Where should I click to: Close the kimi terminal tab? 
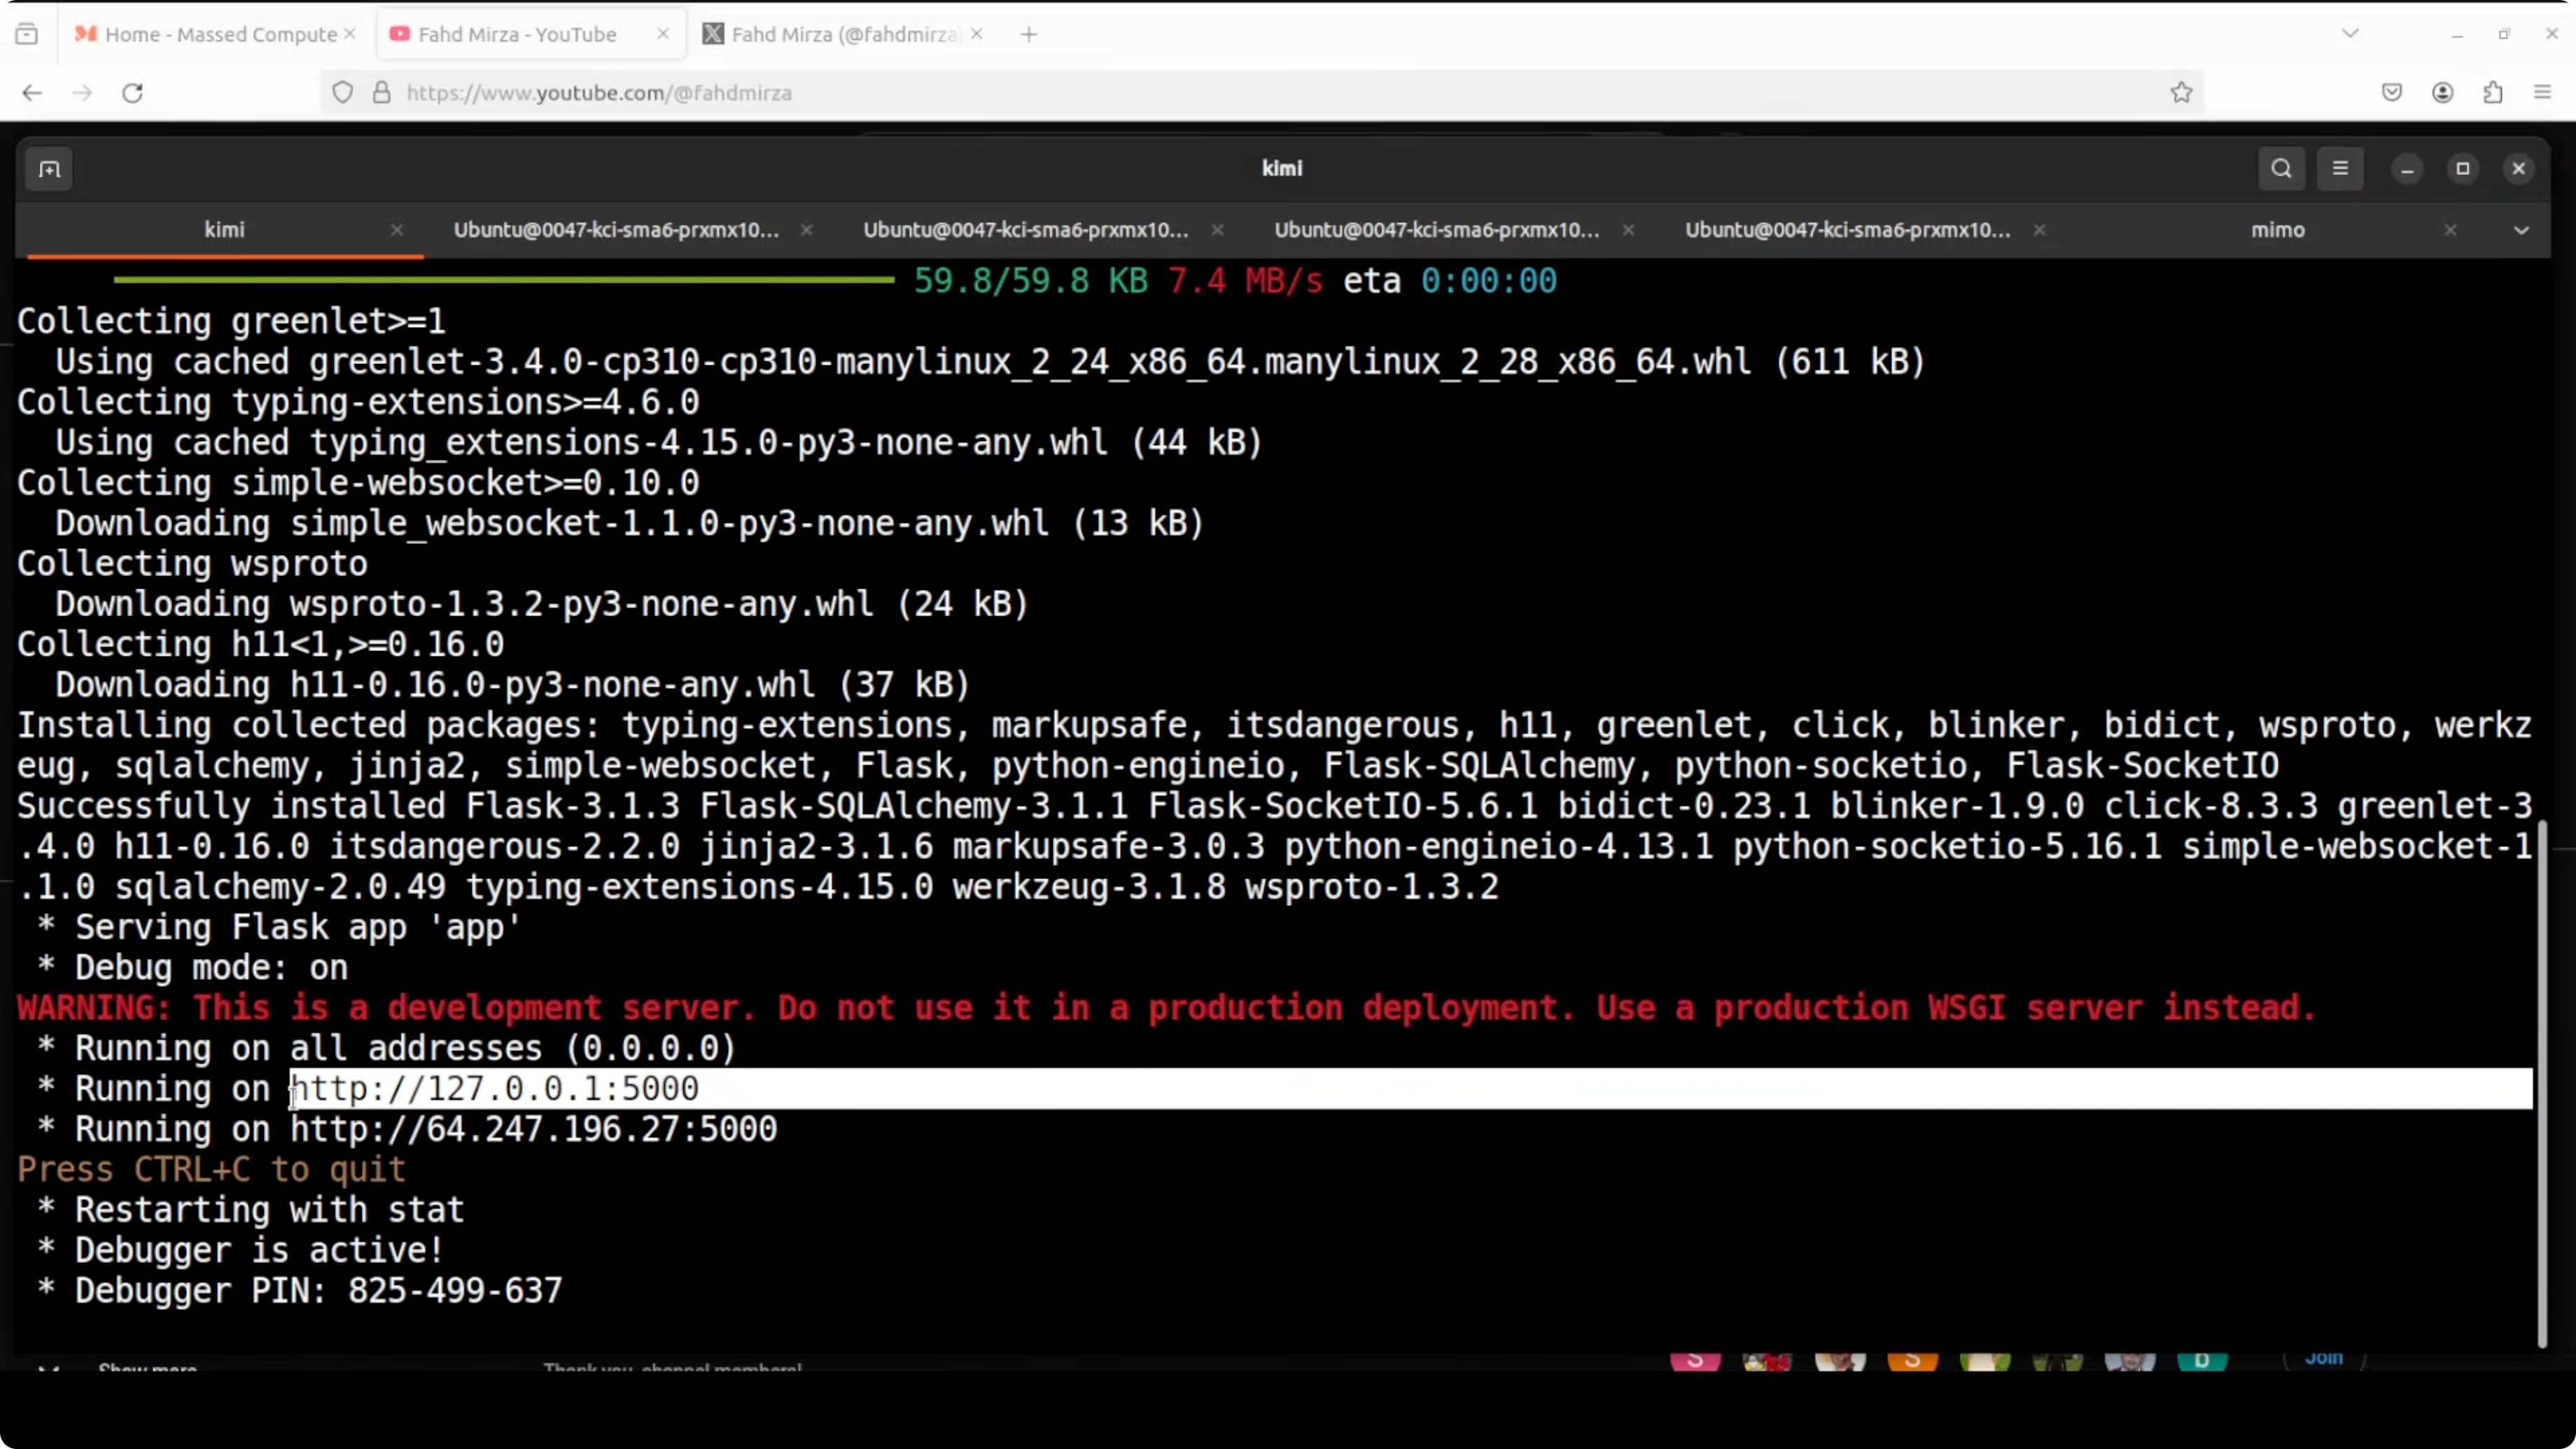tap(397, 230)
